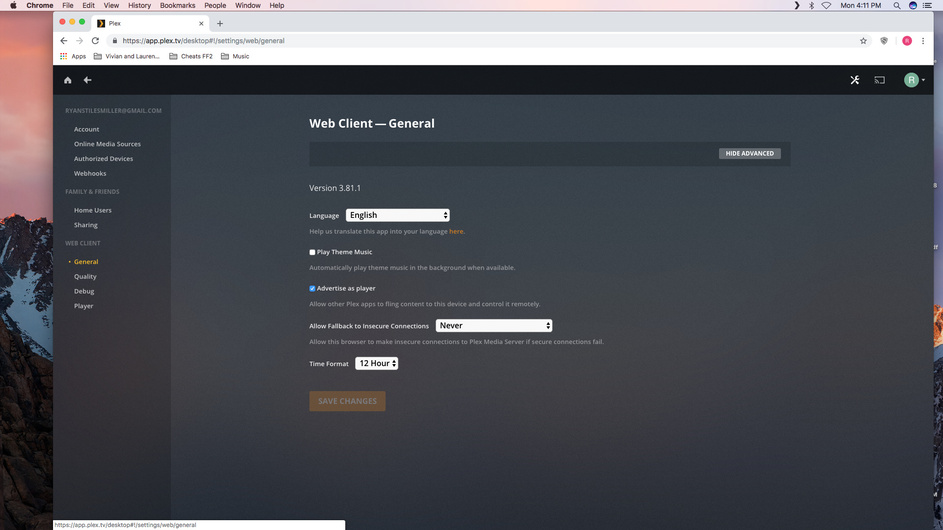Open Home Users settings
Image resolution: width=943 pixels, height=530 pixels.
pyautogui.click(x=93, y=210)
